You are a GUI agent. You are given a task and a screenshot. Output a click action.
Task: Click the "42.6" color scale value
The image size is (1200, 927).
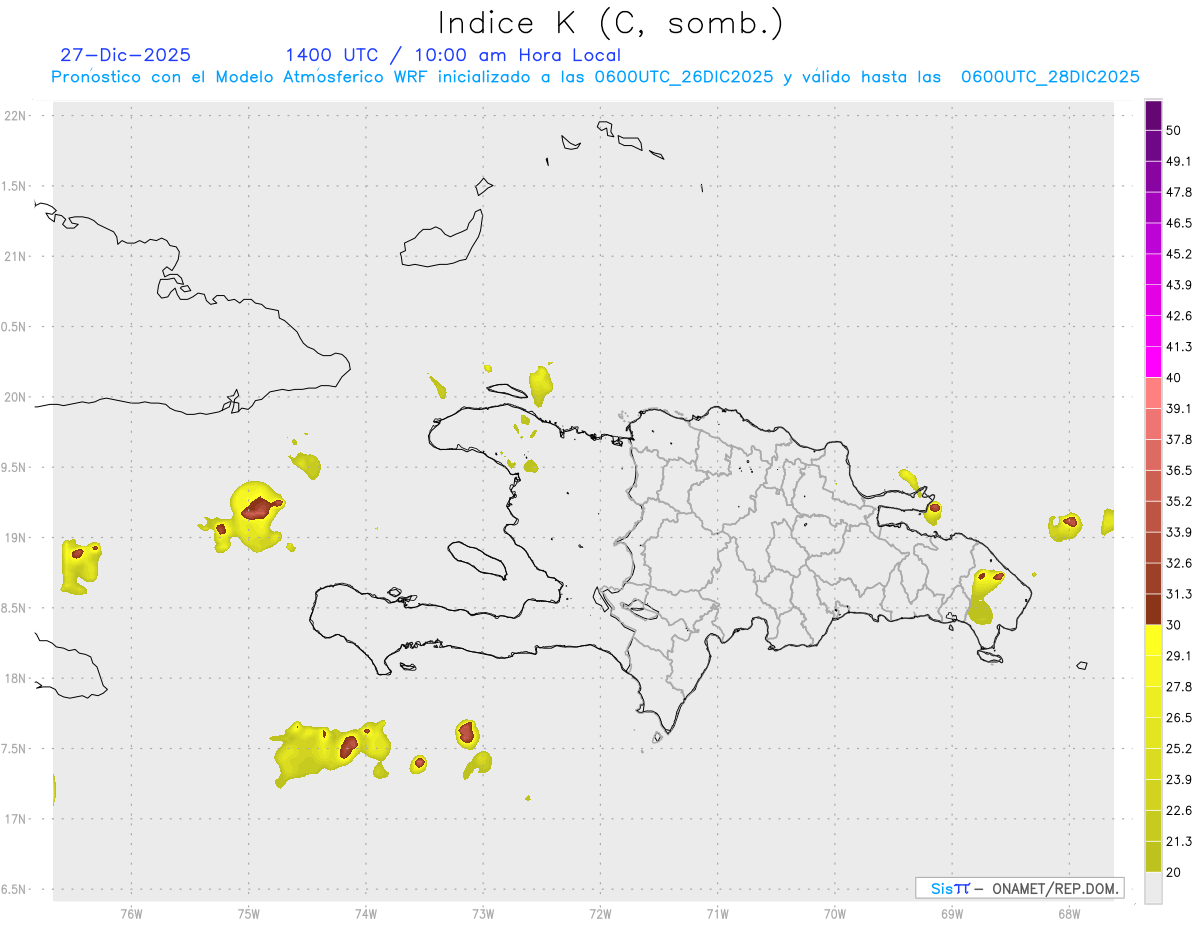1179,316
